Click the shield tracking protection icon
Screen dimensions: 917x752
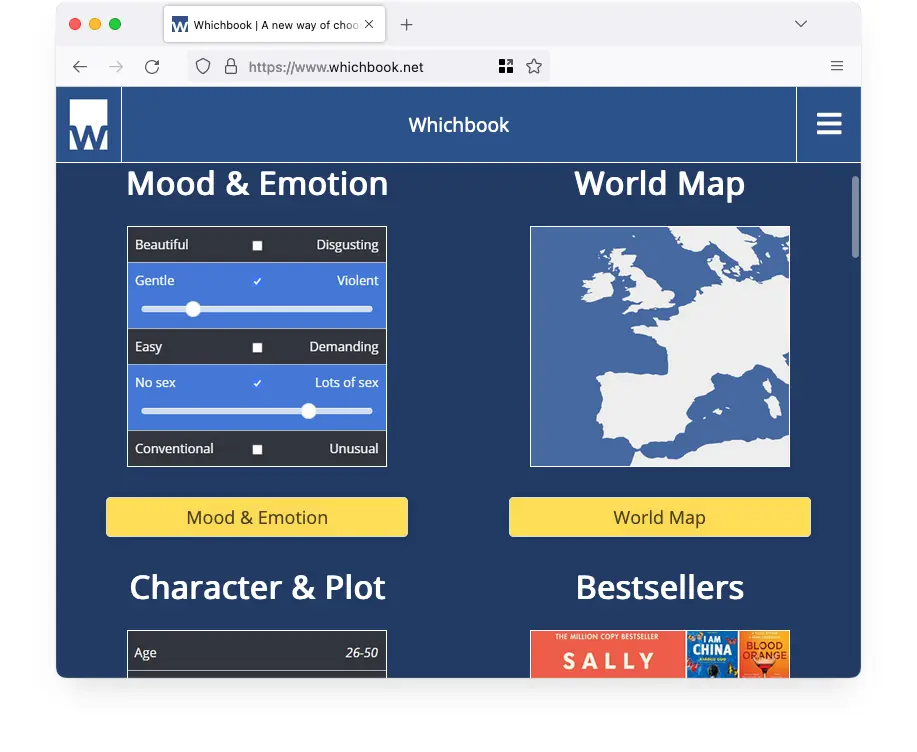pos(202,67)
